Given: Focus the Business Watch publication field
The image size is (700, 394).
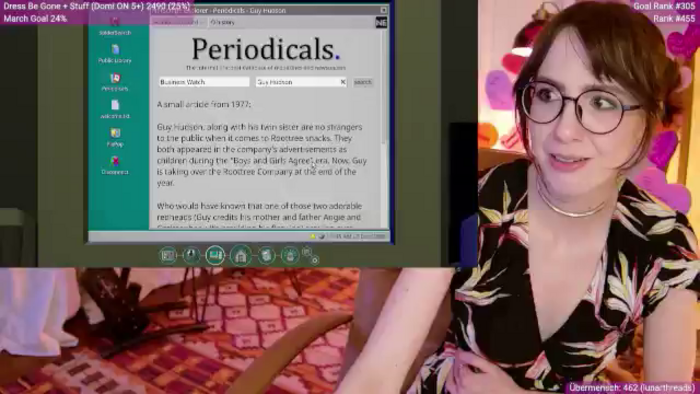Looking at the screenshot, I should point(204,82).
